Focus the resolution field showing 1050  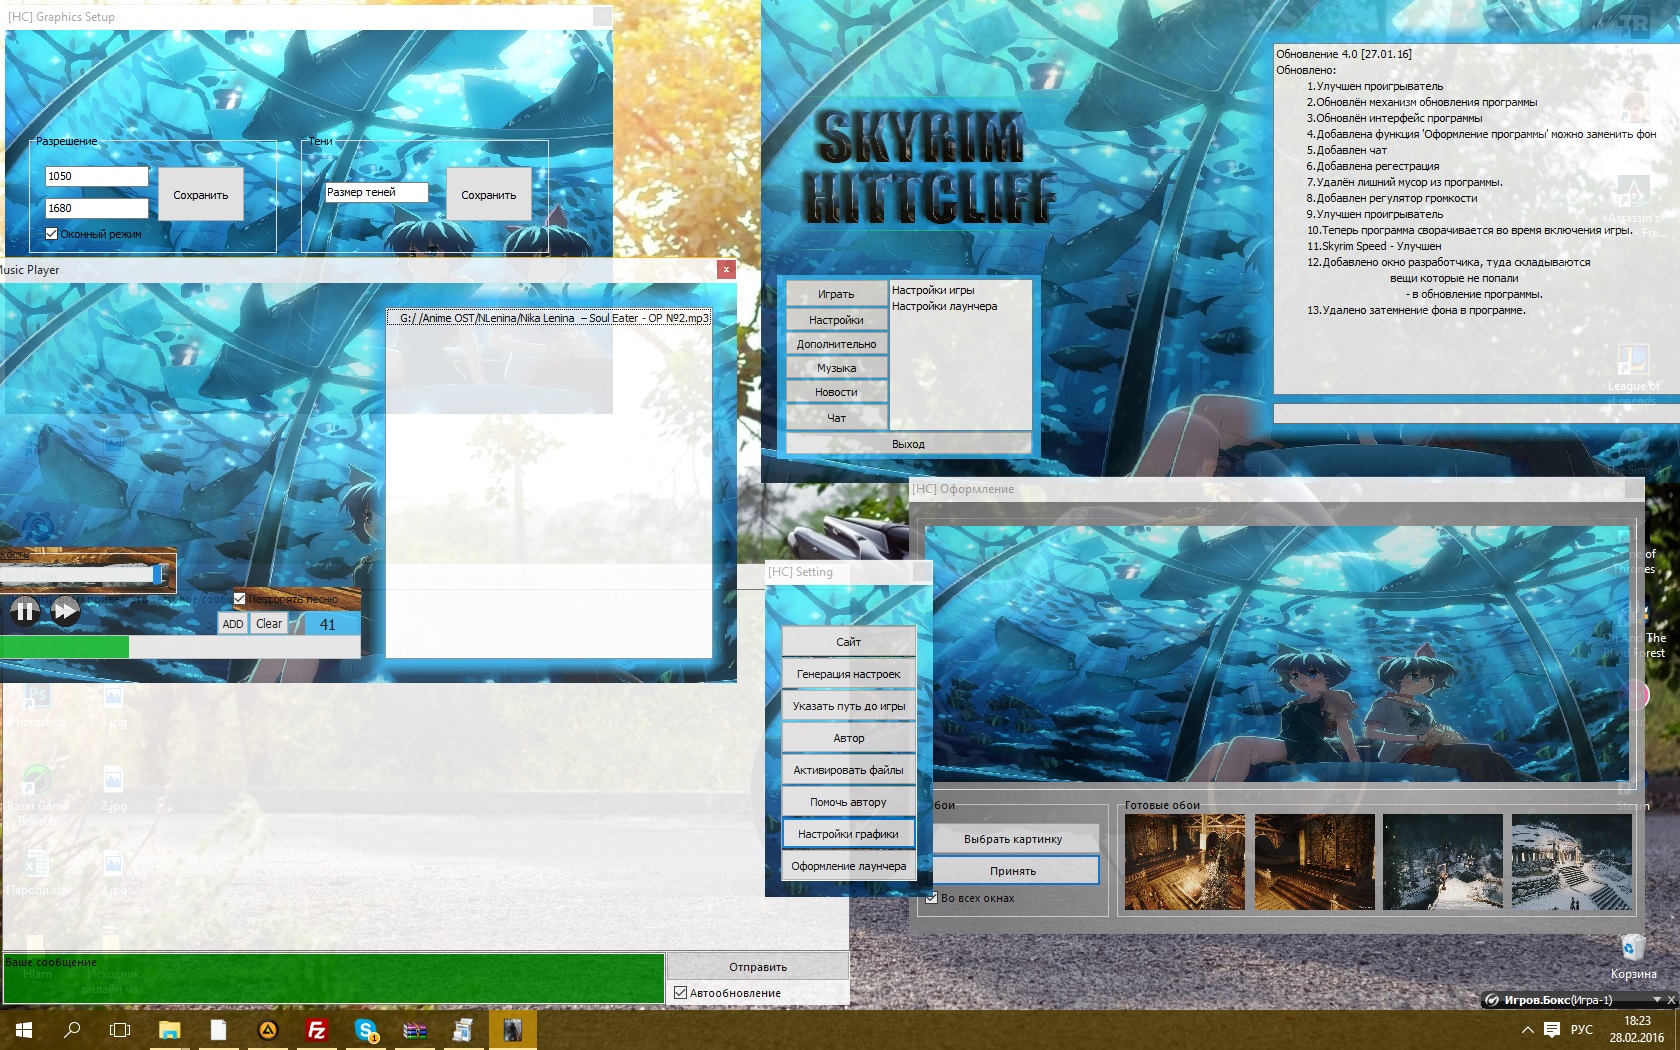pos(97,176)
